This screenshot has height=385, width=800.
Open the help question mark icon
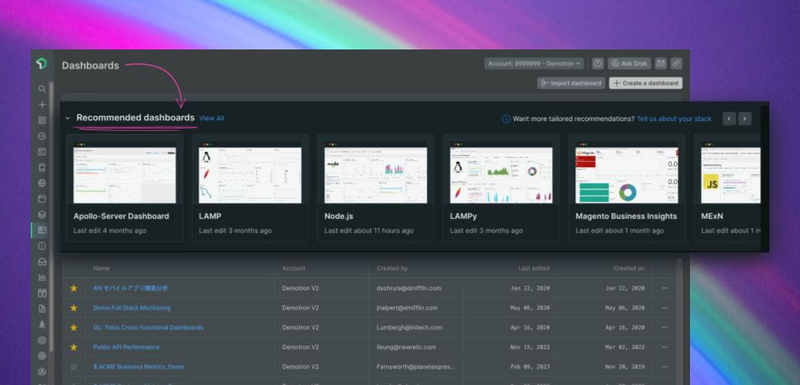tap(598, 64)
